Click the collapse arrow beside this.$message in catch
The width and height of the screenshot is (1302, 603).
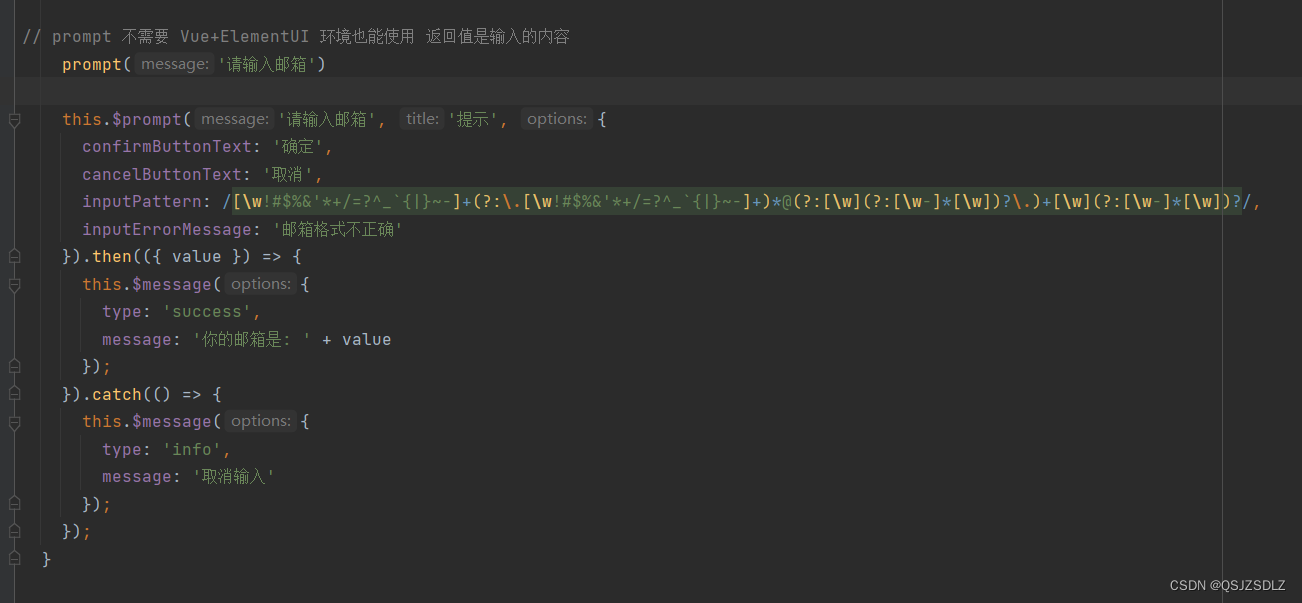click(x=14, y=421)
